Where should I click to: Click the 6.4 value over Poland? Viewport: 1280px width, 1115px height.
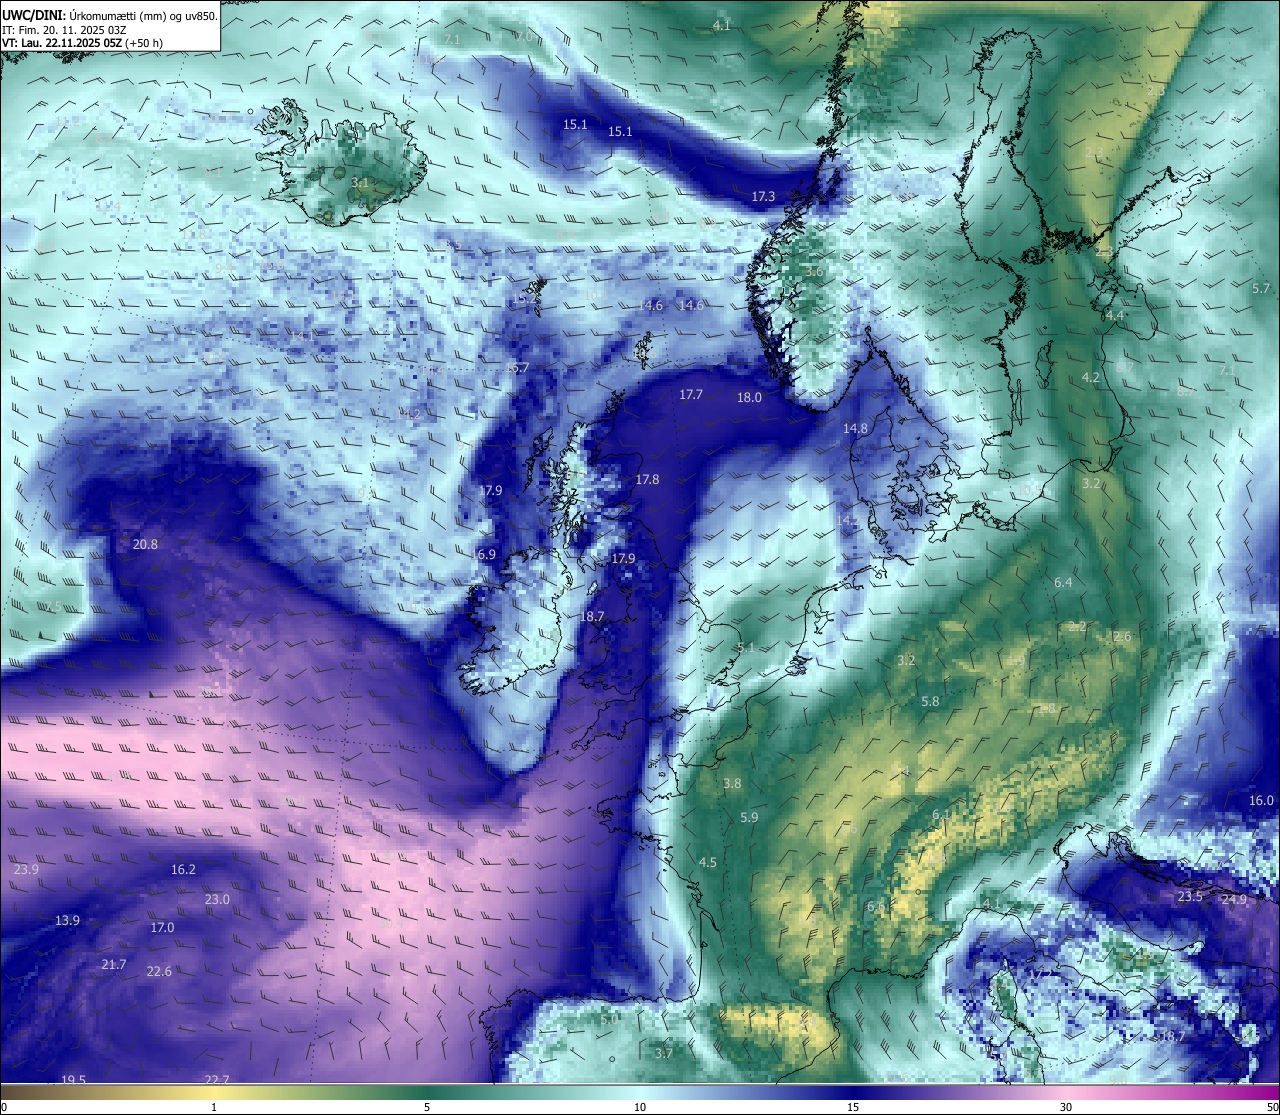click(1063, 582)
